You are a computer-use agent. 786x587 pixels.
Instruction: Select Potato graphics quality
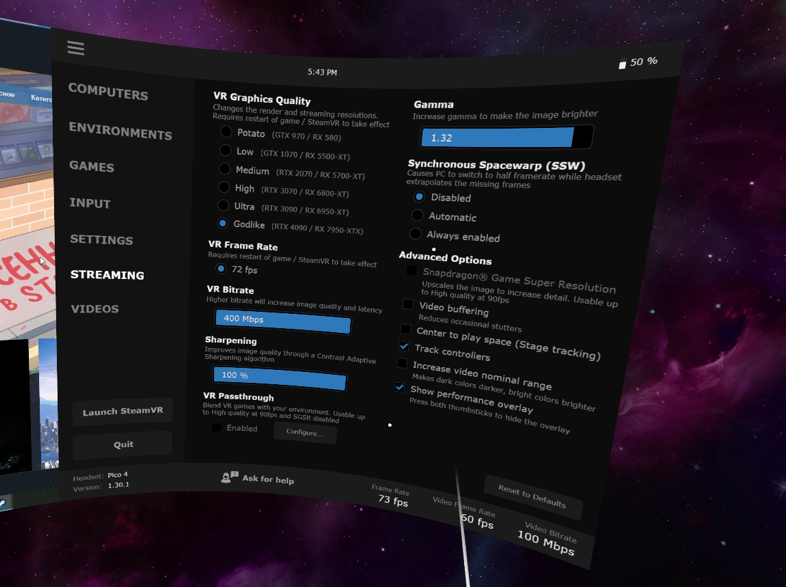(226, 132)
